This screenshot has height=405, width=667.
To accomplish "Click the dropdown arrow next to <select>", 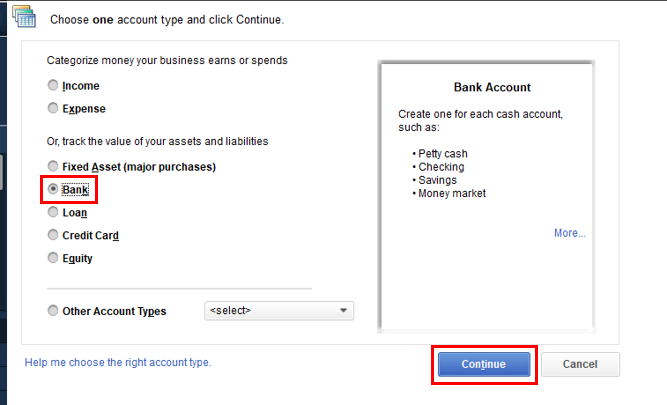I will tap(344, 311).
